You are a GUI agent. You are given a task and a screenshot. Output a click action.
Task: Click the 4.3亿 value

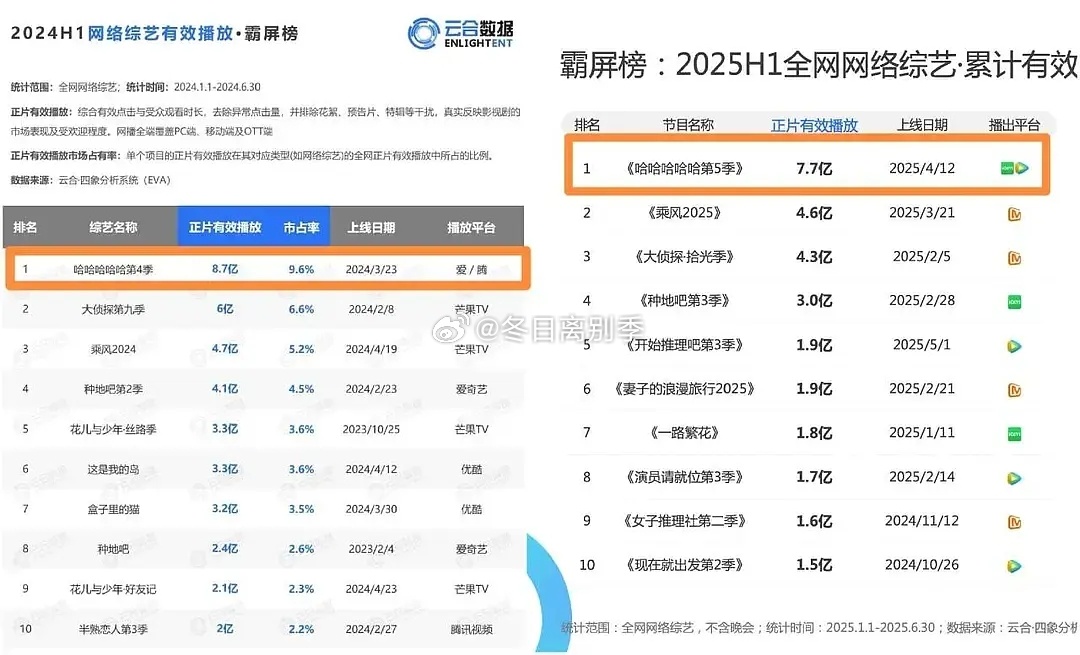(814, 257)
